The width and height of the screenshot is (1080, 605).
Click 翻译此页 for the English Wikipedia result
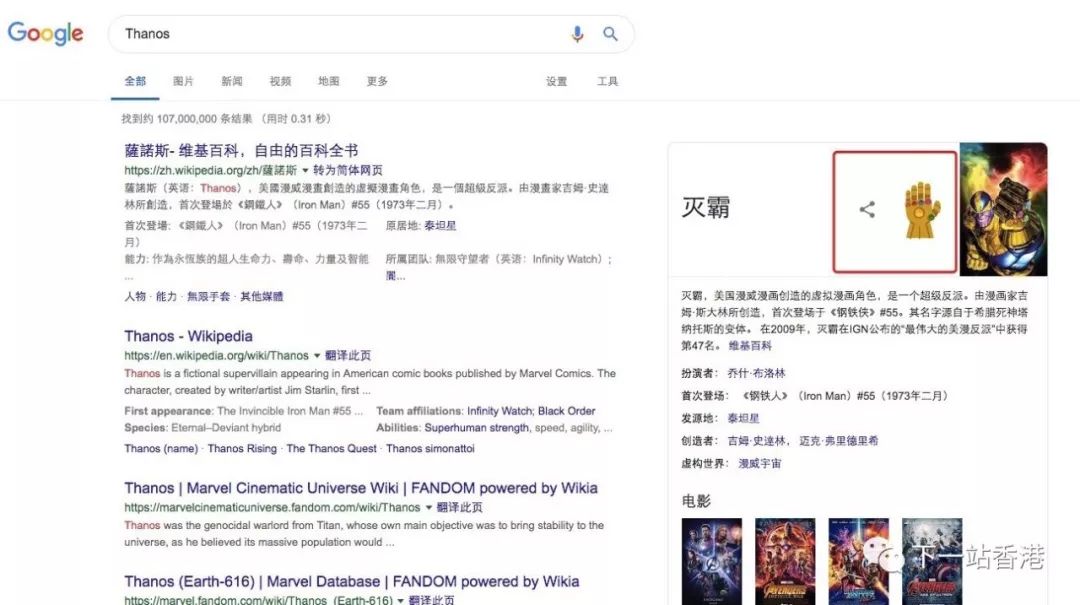348,356
